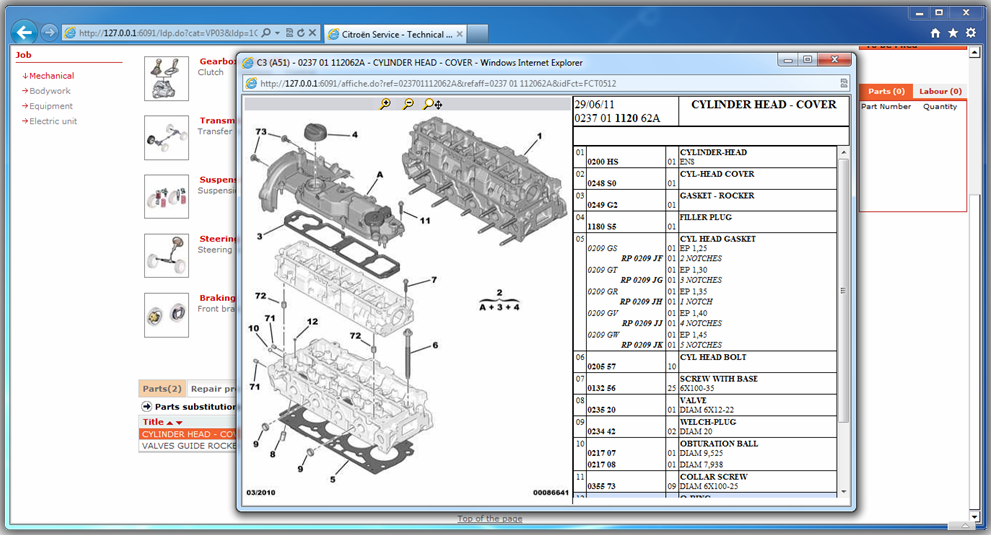
Task: Click compatibility icon in popup address bar
Action: pos(844,83)
